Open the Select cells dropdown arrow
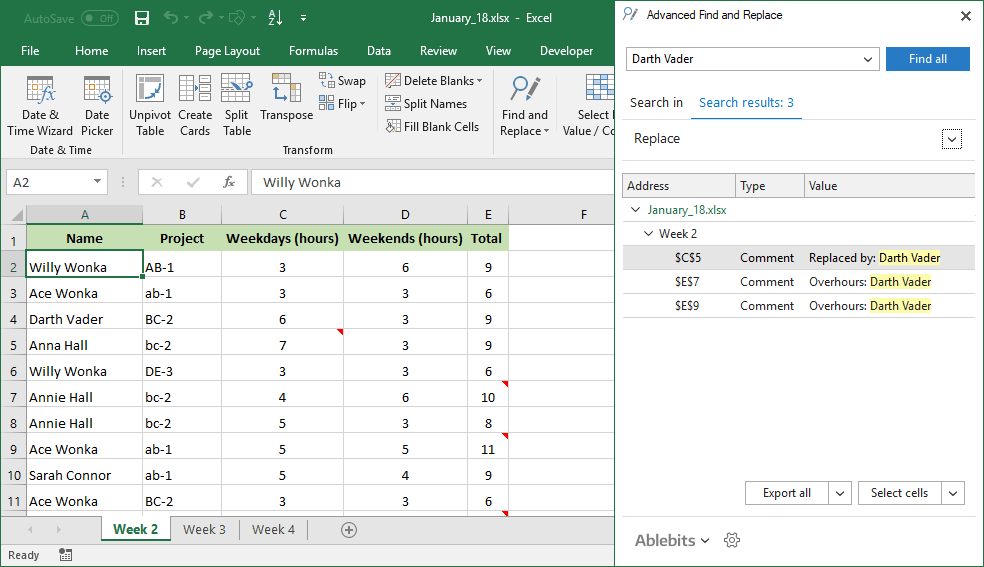The height and width of the screenshot is (567, 984). [953, 493]
